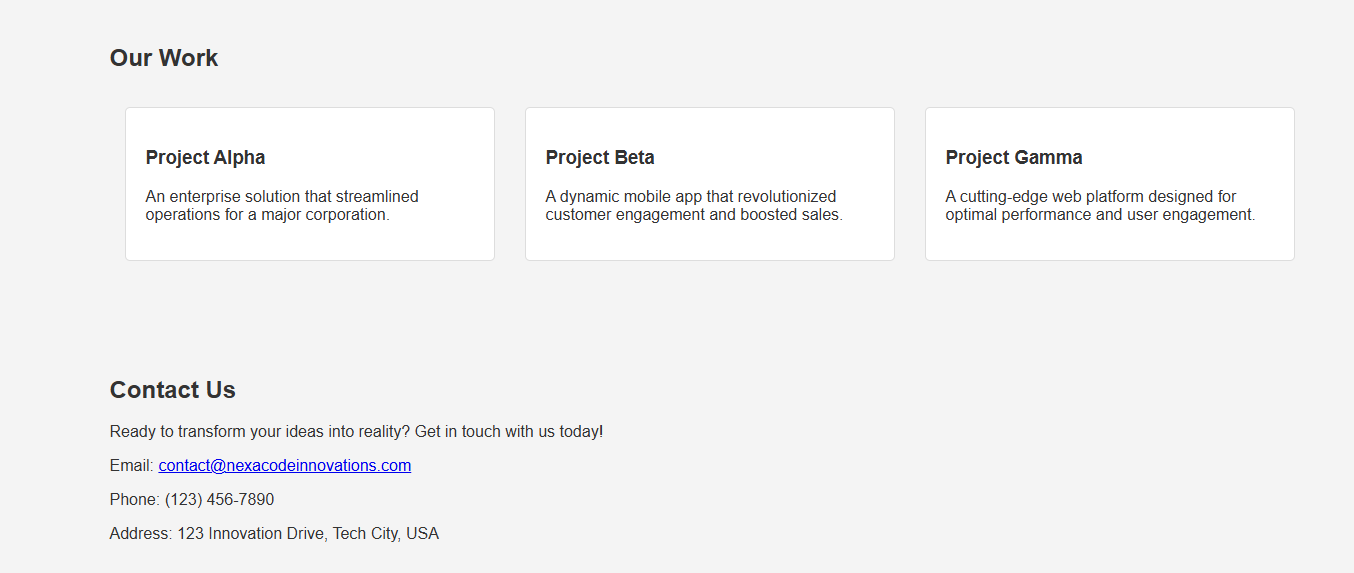Click the Project Gamma web platform description

click(1099, 205)
